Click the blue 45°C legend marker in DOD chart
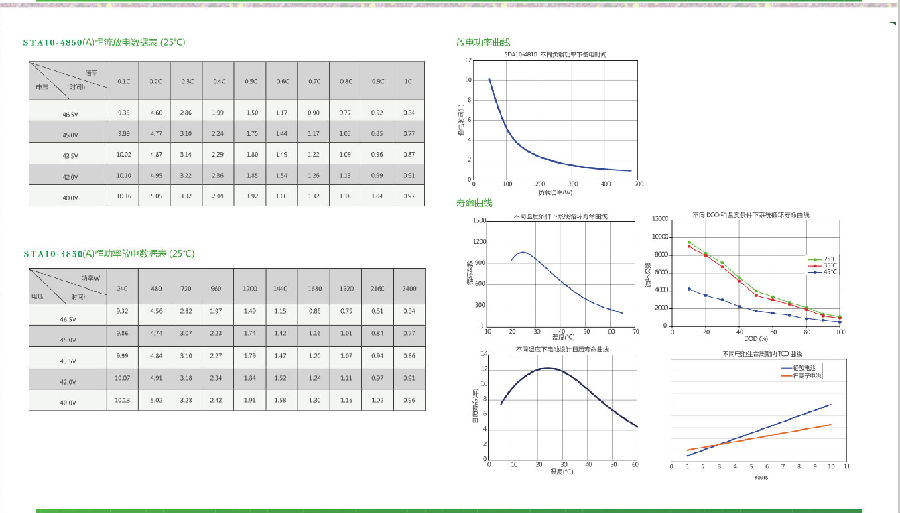Image resolution: width=900 pixels, height=513 pixels. point(813,271)
